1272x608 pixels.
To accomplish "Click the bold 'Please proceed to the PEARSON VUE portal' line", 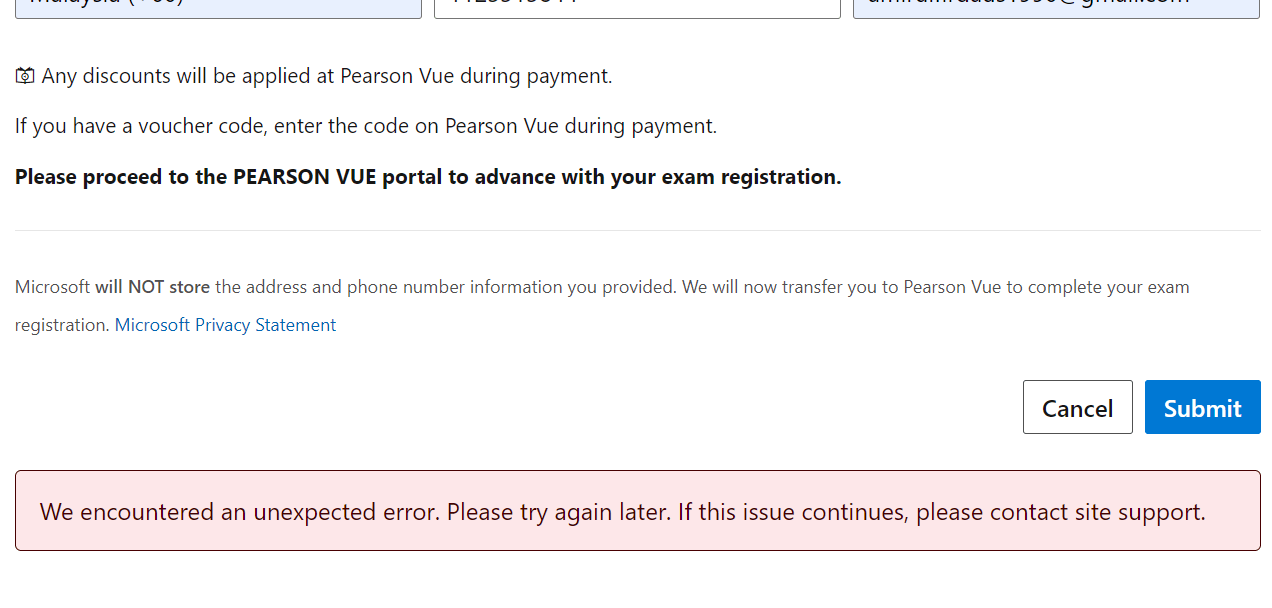I will point(428,177).
